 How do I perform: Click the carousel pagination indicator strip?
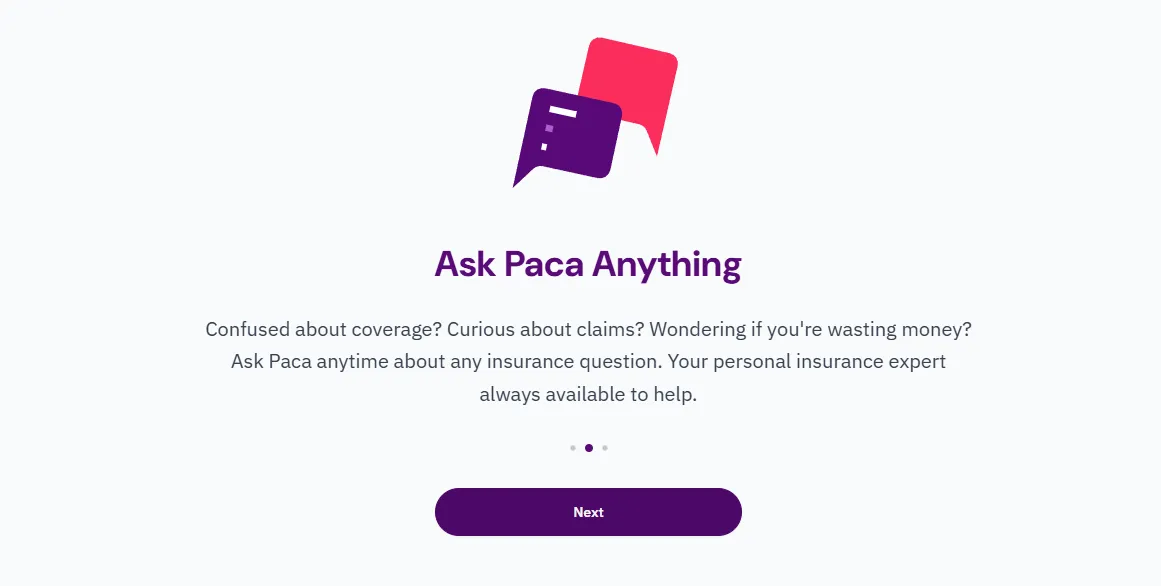pyautogui.click(x=588, y=448)
